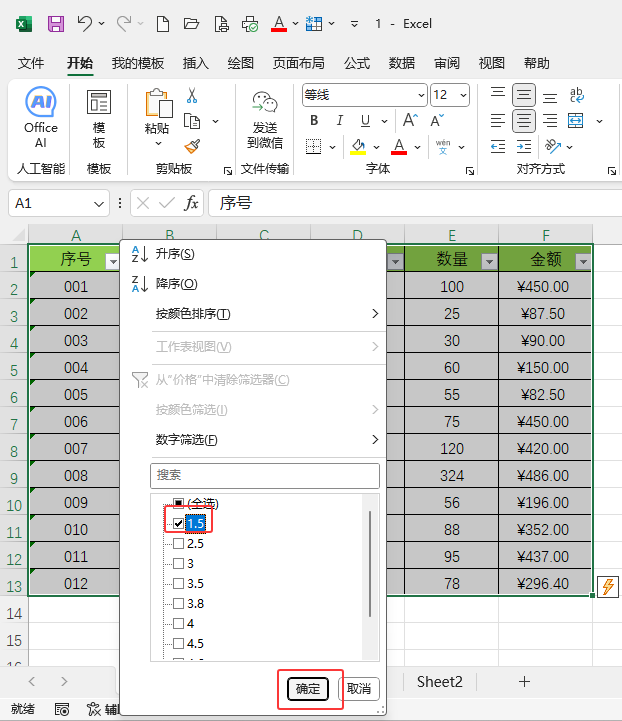Open the font name dropdown (等线)
This screenshot has height=721, width=622.
(421, 95)
